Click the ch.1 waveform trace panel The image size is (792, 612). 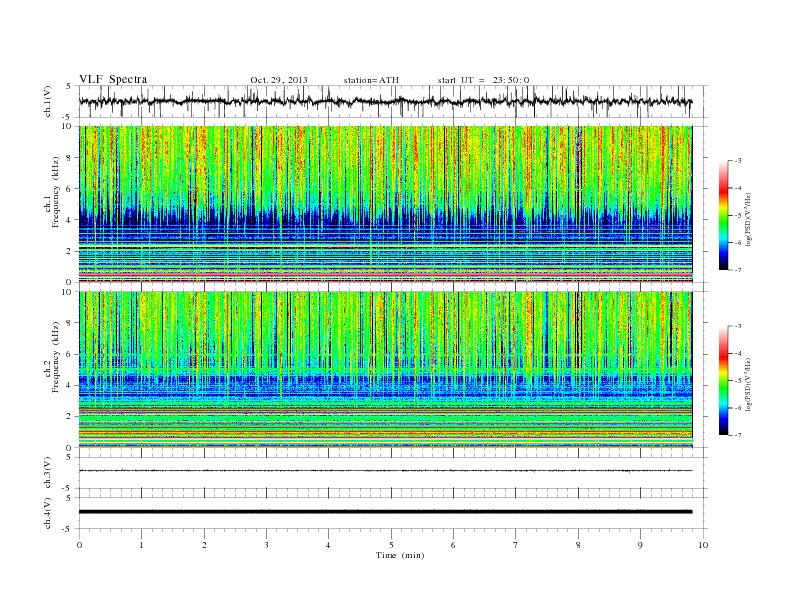(x=393, y=101)
